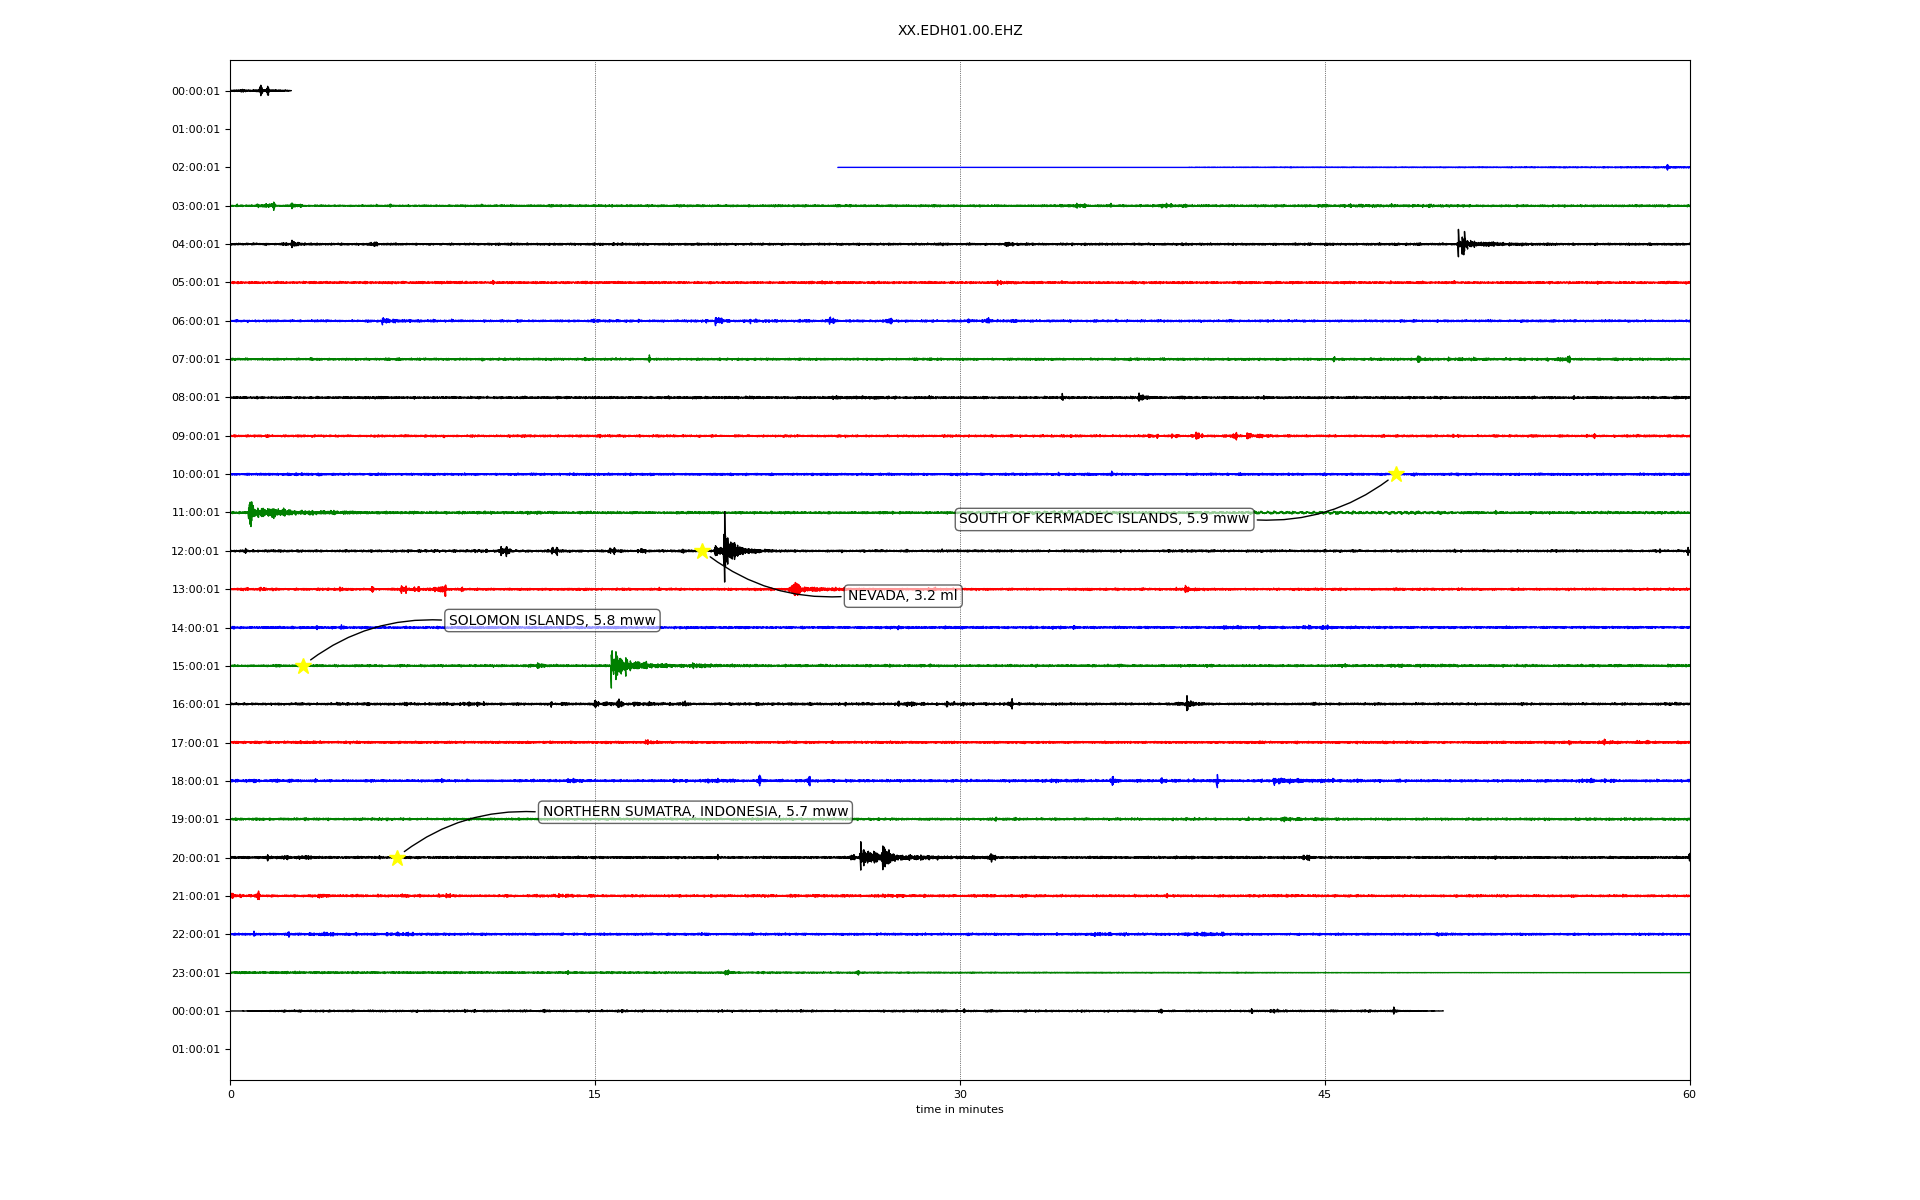Click the 30 minute tick label
The height and width of the screenshot is (1200, 1920).
[959, 1094]
